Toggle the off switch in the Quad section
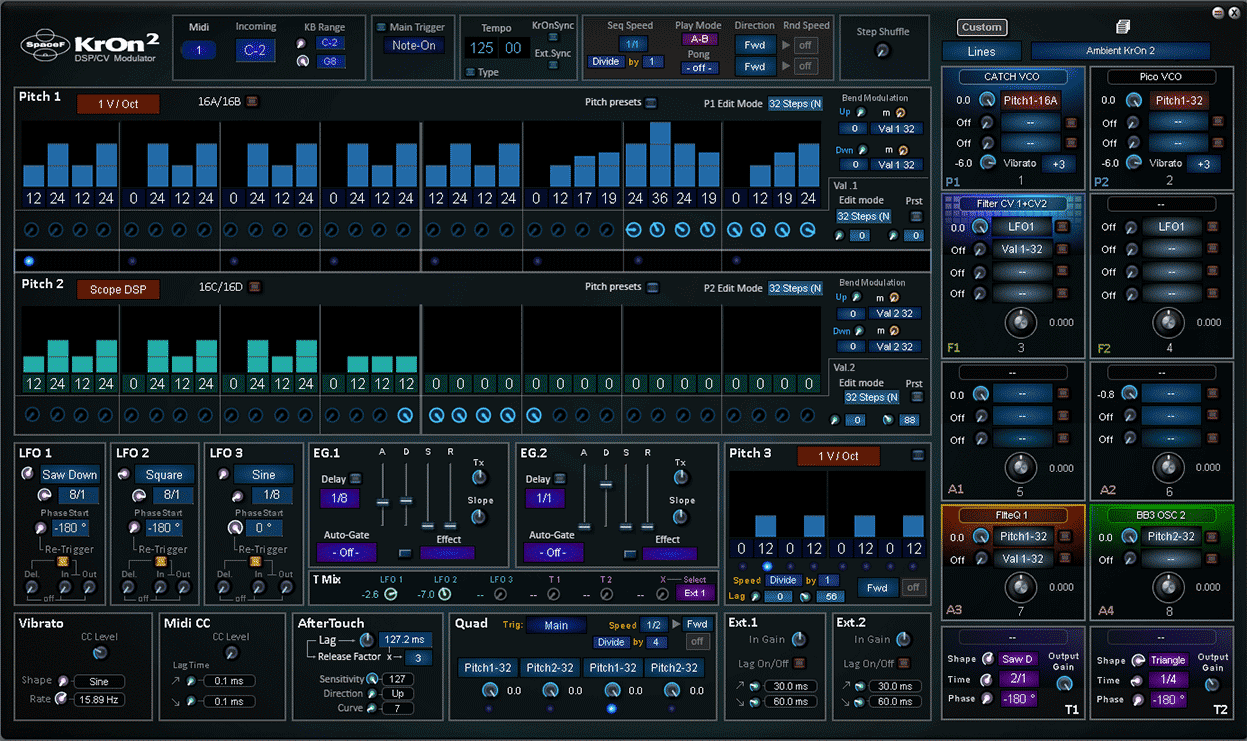This screenshot has width=1247, height=741. pyautogui.click(x=696, y=642)
